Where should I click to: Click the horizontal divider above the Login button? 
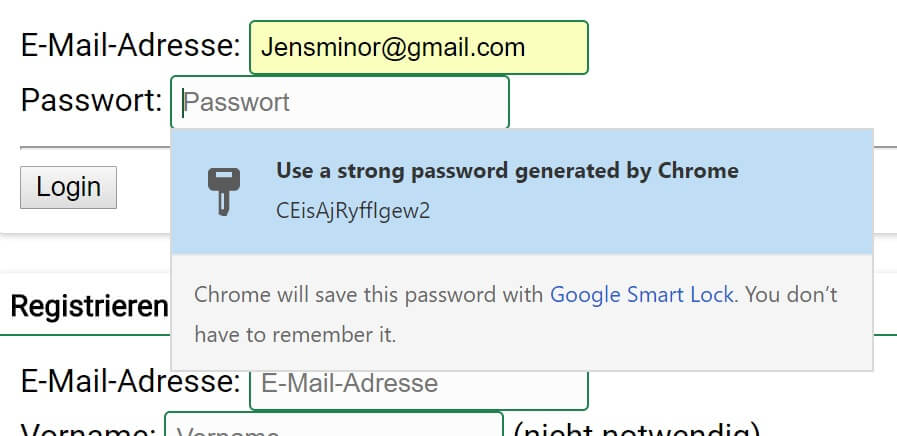point(95,148)
